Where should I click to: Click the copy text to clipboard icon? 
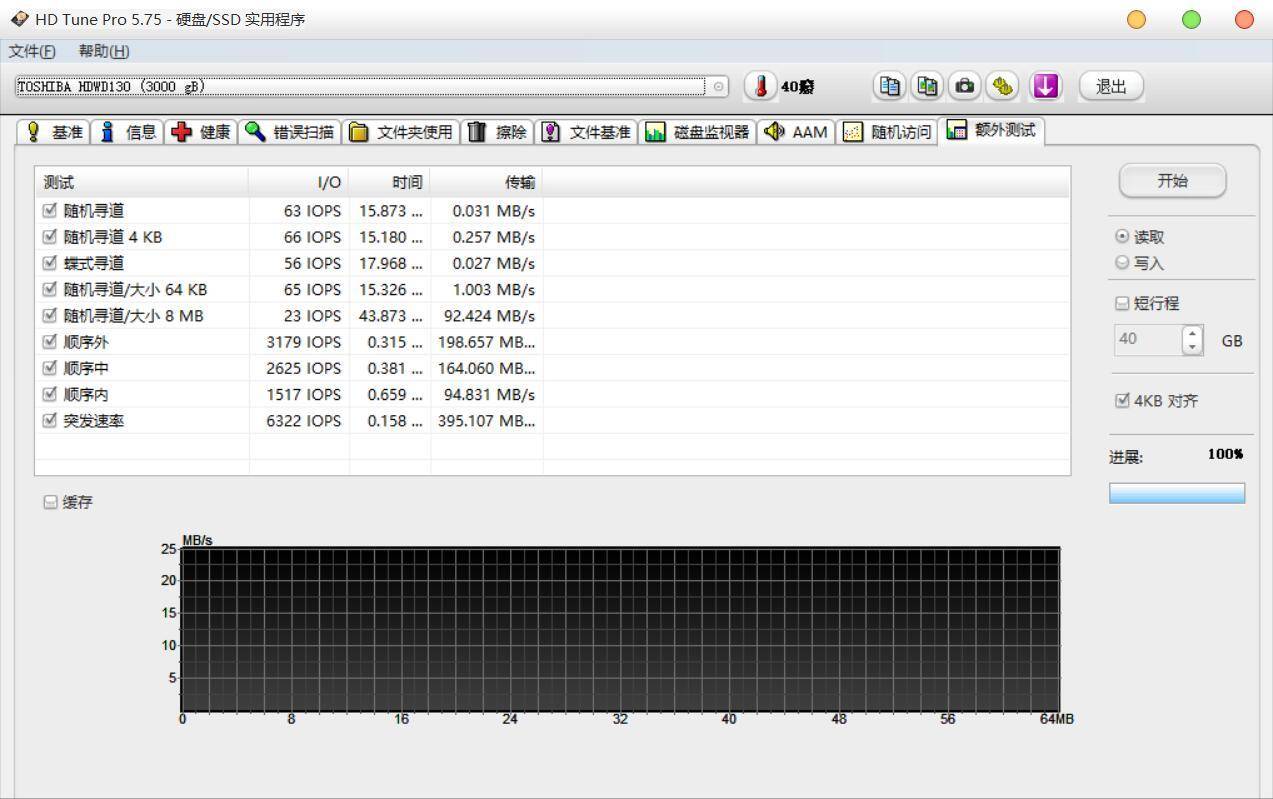point(889,86)
